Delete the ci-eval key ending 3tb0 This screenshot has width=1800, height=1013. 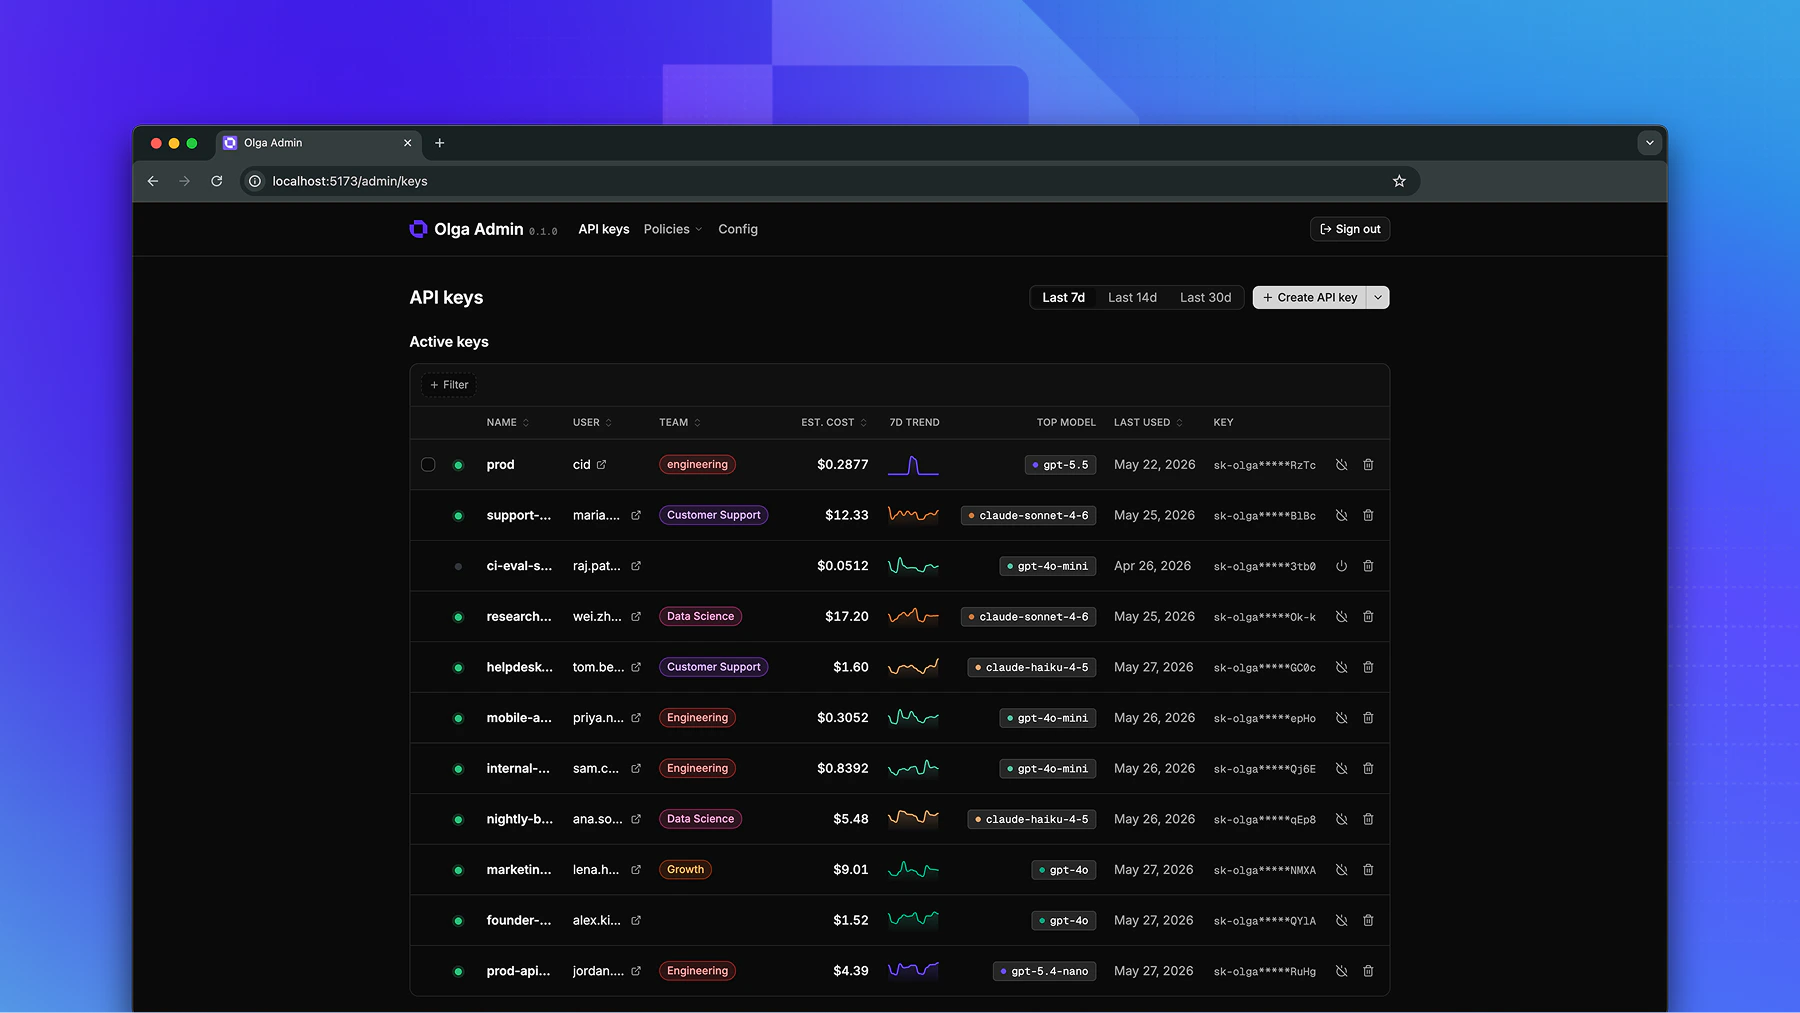click(1368, 566)
